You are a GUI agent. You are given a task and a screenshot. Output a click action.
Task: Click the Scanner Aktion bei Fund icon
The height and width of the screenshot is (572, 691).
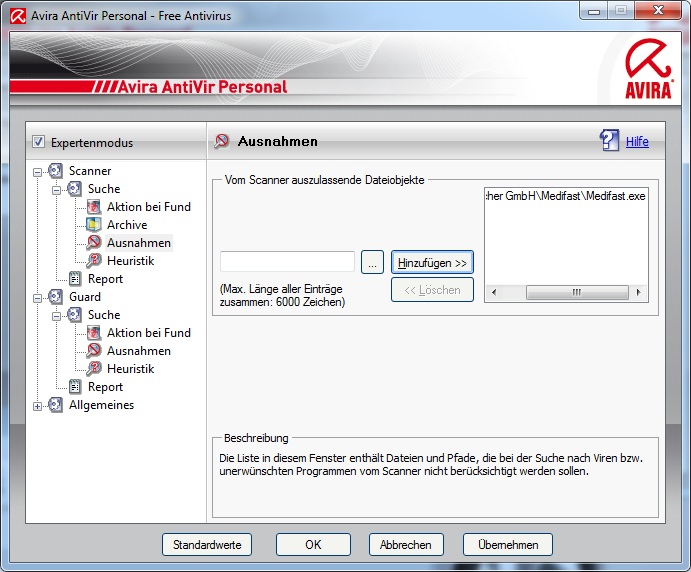[x=93, y=207]
